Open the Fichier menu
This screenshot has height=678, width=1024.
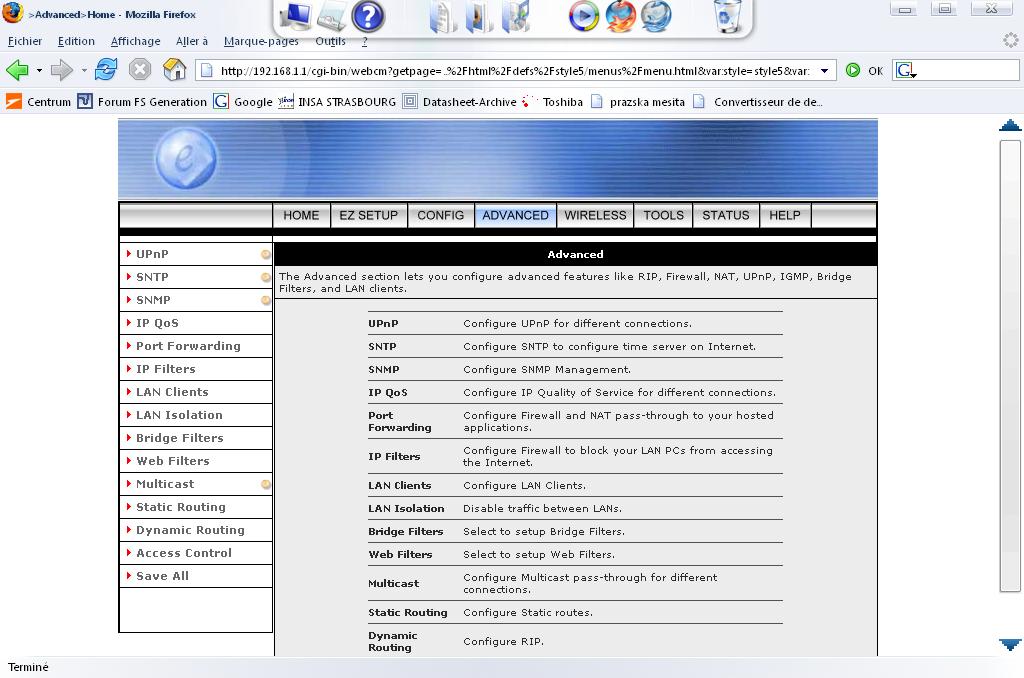pyautogui.click(x=25, y=41)
